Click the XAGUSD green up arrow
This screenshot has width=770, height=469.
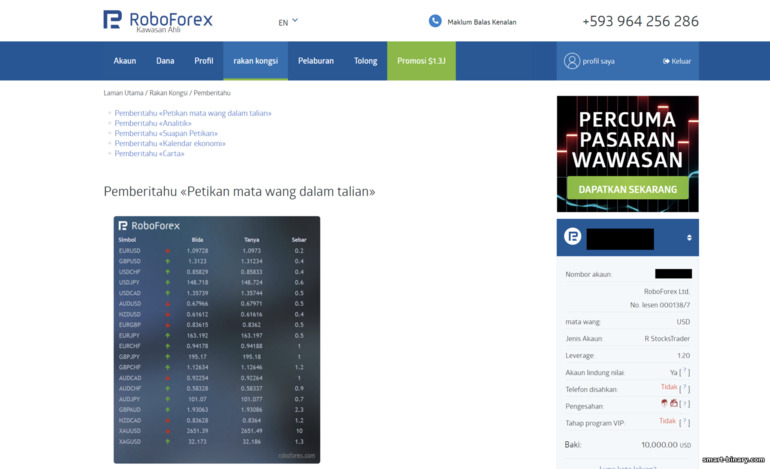167,441
